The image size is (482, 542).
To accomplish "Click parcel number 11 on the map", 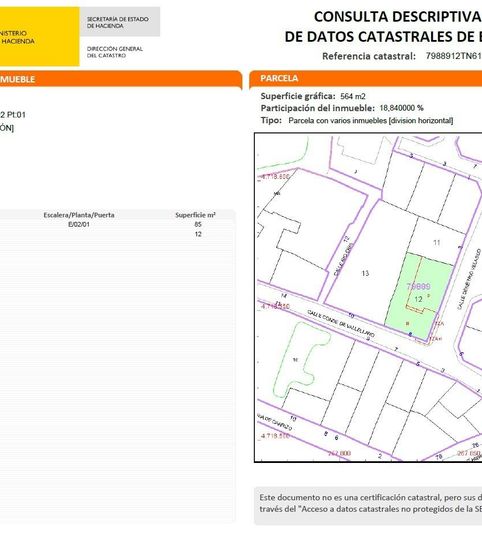I will pyautogui.click(x=437, y=243).
